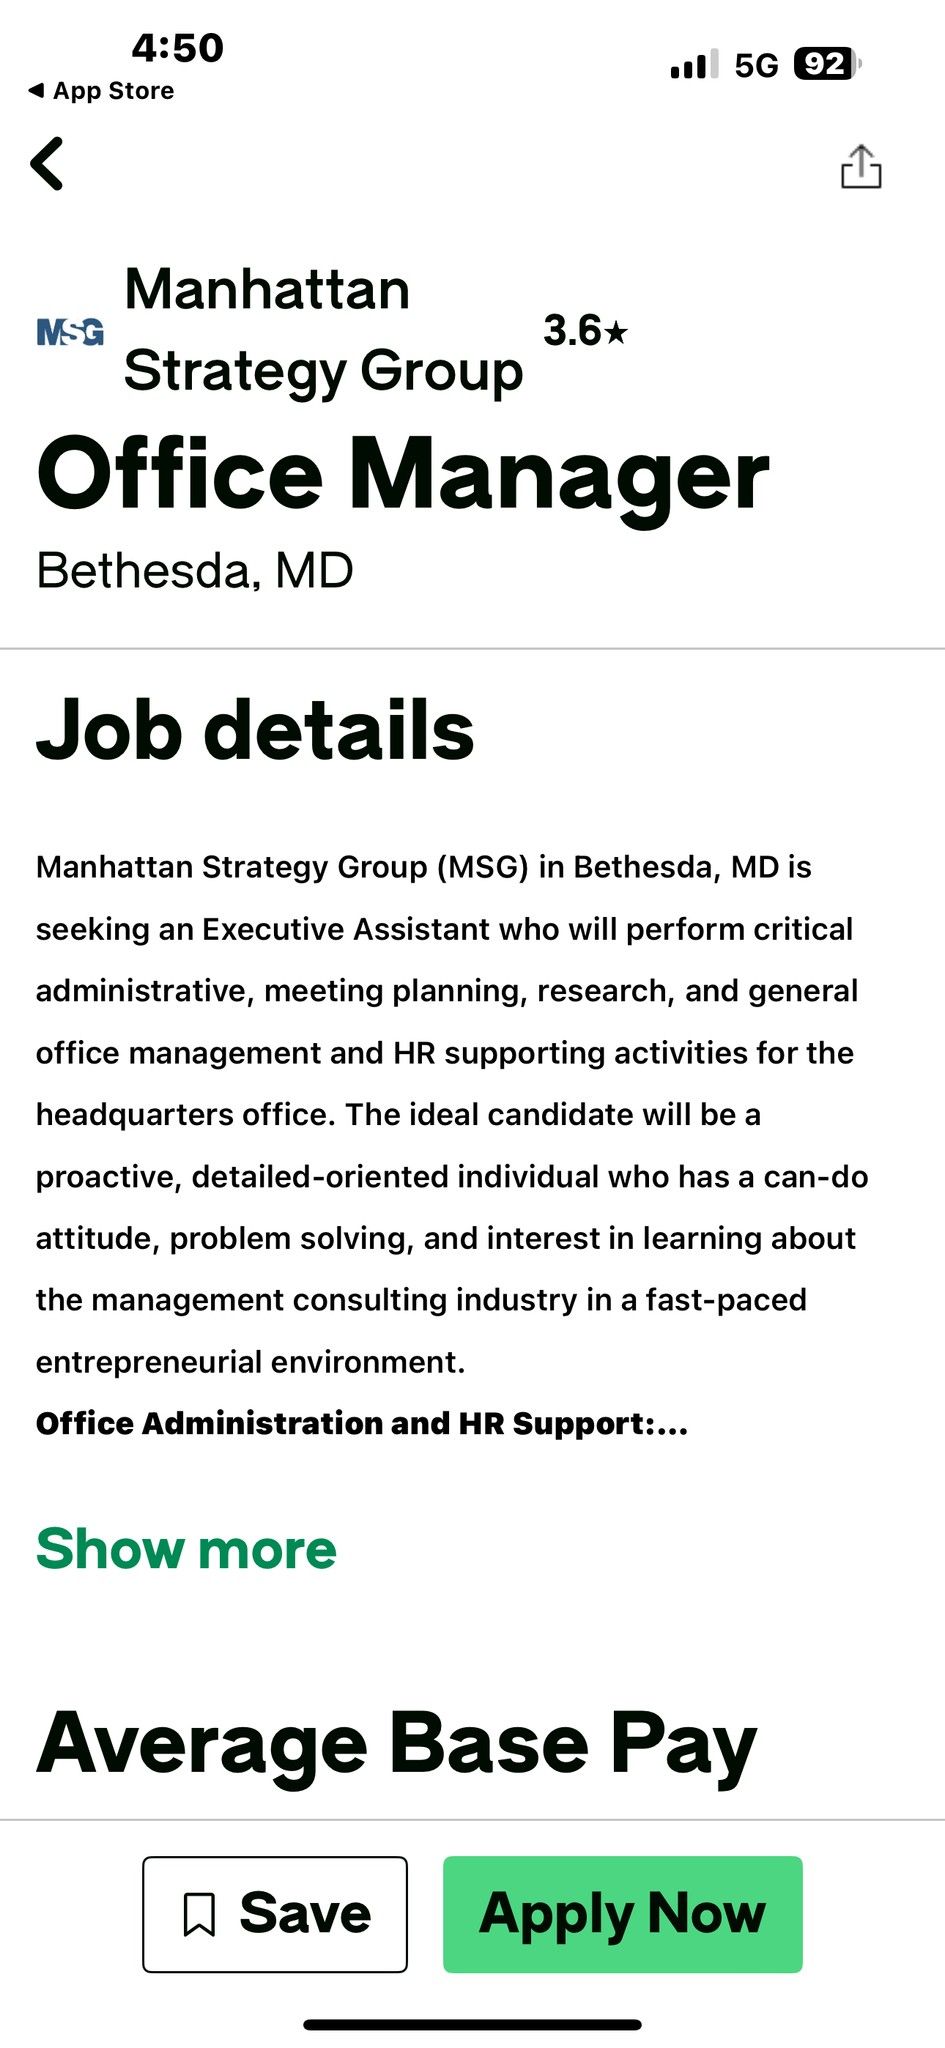Tap the Apply Now button

pyautogui.click(x=622, y=1912)
